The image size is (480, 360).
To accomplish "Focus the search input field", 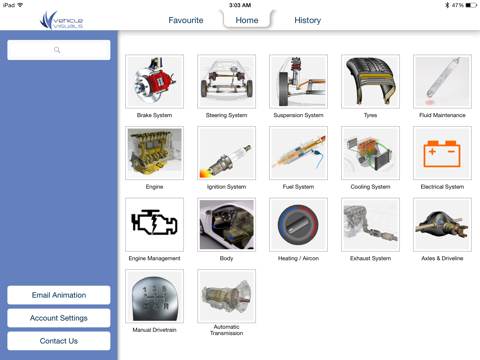I will (59, 50).
